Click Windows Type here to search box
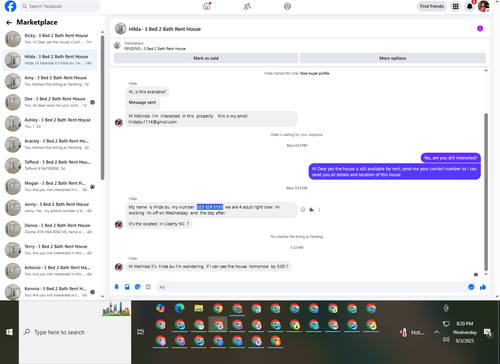 pos(75,332)
